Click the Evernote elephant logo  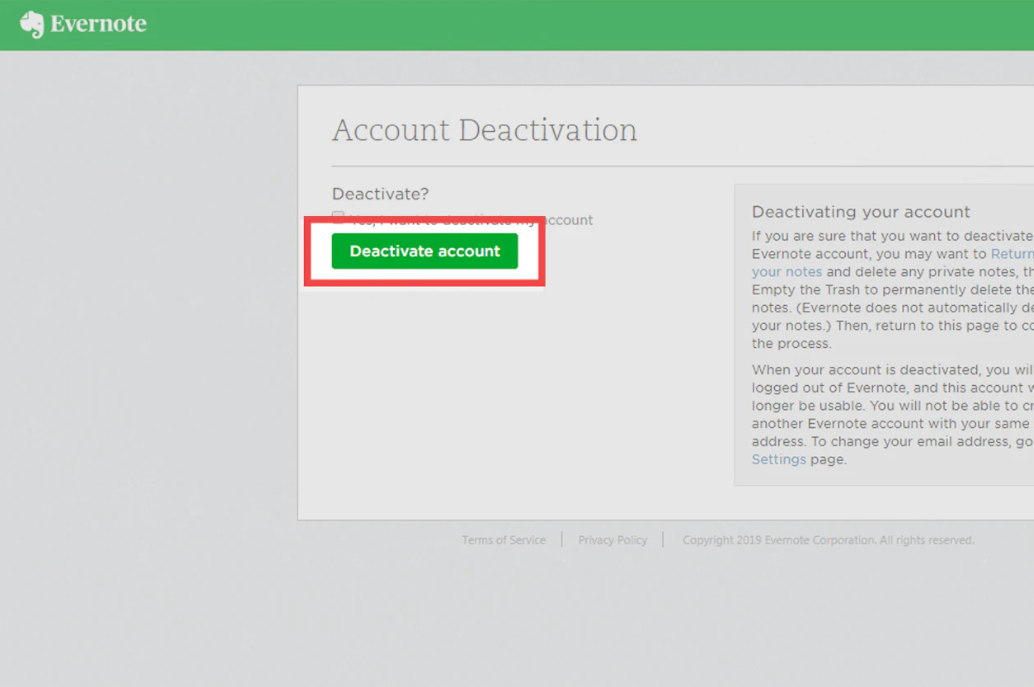click(x=32, y=24)
